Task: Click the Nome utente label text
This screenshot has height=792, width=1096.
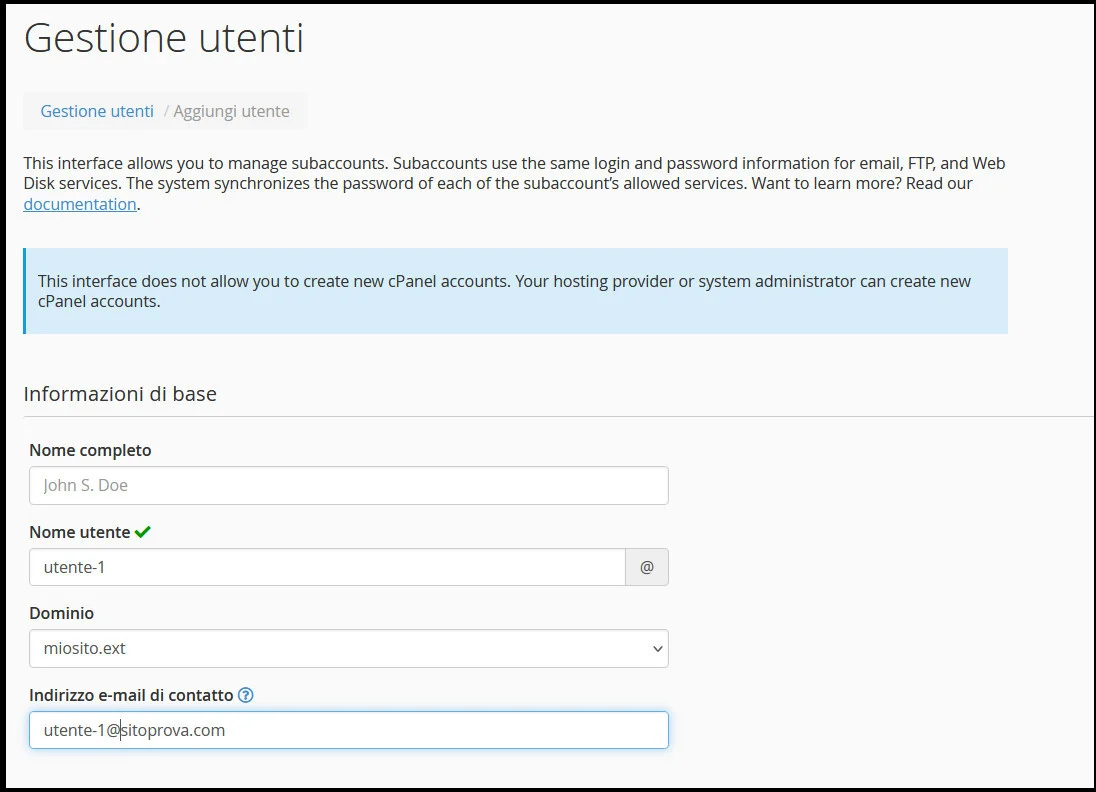Action: (80, 532)
